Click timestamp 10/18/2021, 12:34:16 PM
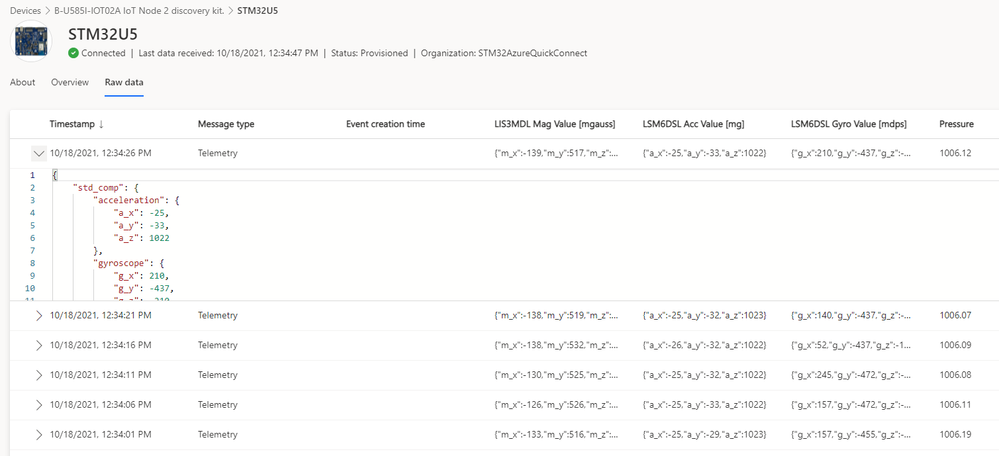Viewport: 999px width, 456px height. 101,345
